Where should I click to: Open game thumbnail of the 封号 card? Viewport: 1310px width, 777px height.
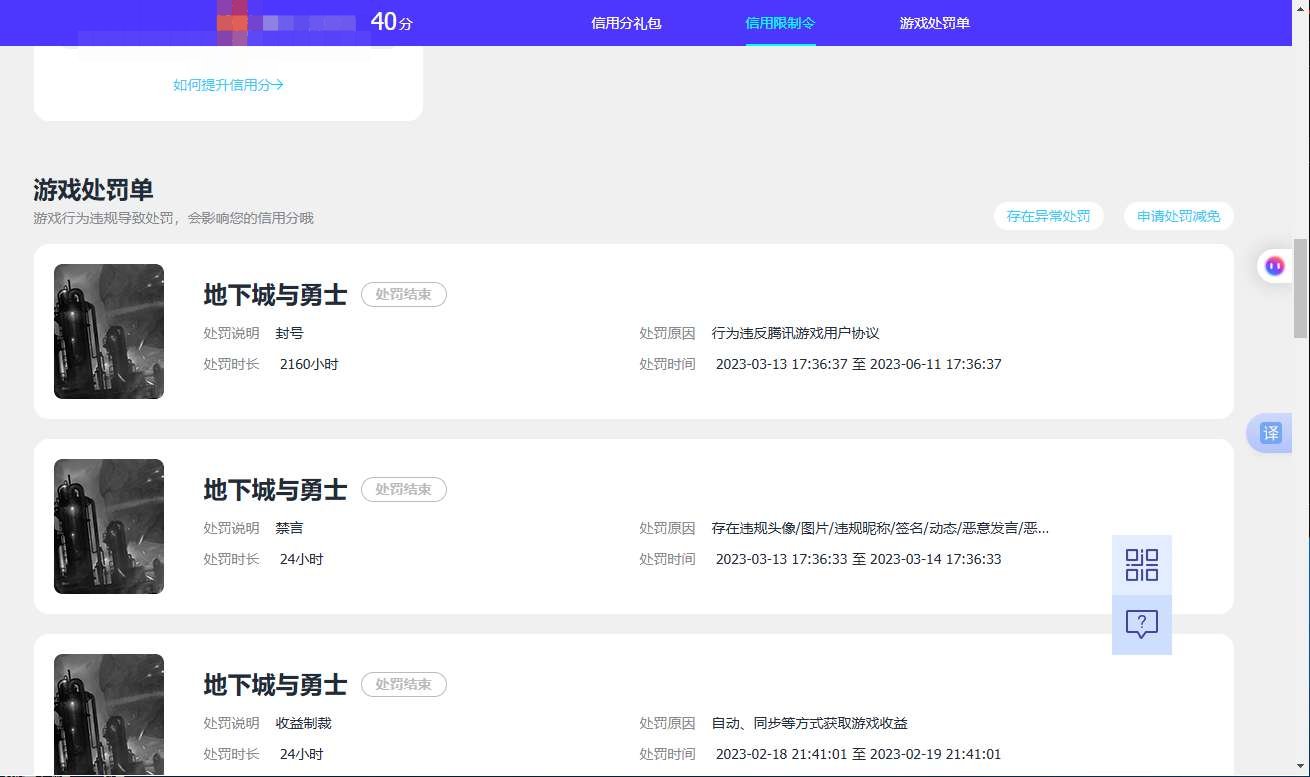[109, 331]
